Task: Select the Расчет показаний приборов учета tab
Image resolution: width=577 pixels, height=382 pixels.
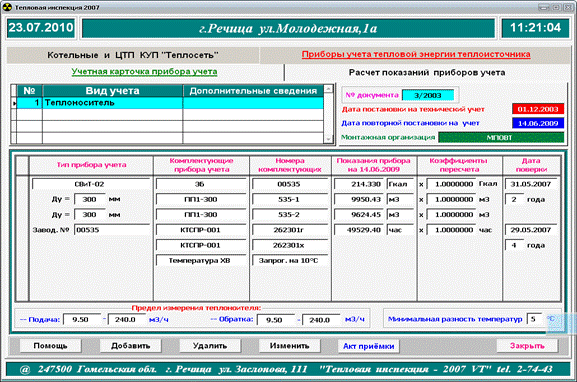Action: (427, 73)
